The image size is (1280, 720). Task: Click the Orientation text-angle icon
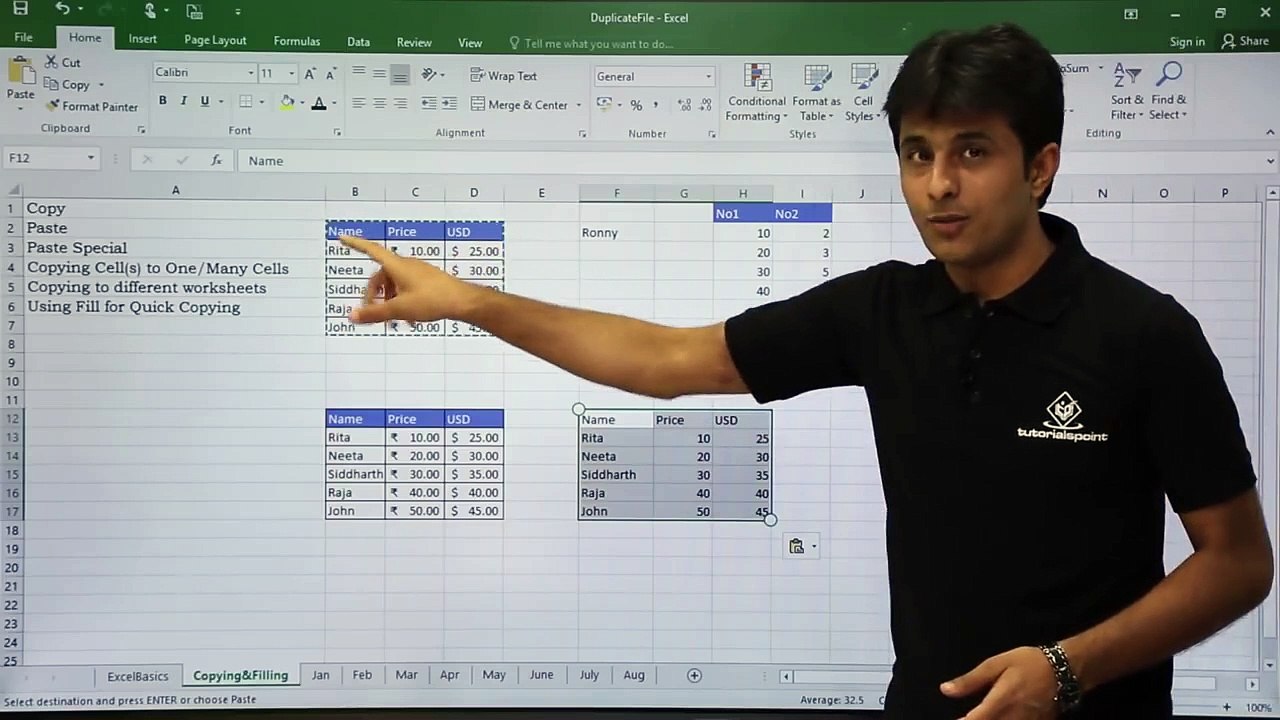click(429, 75)
